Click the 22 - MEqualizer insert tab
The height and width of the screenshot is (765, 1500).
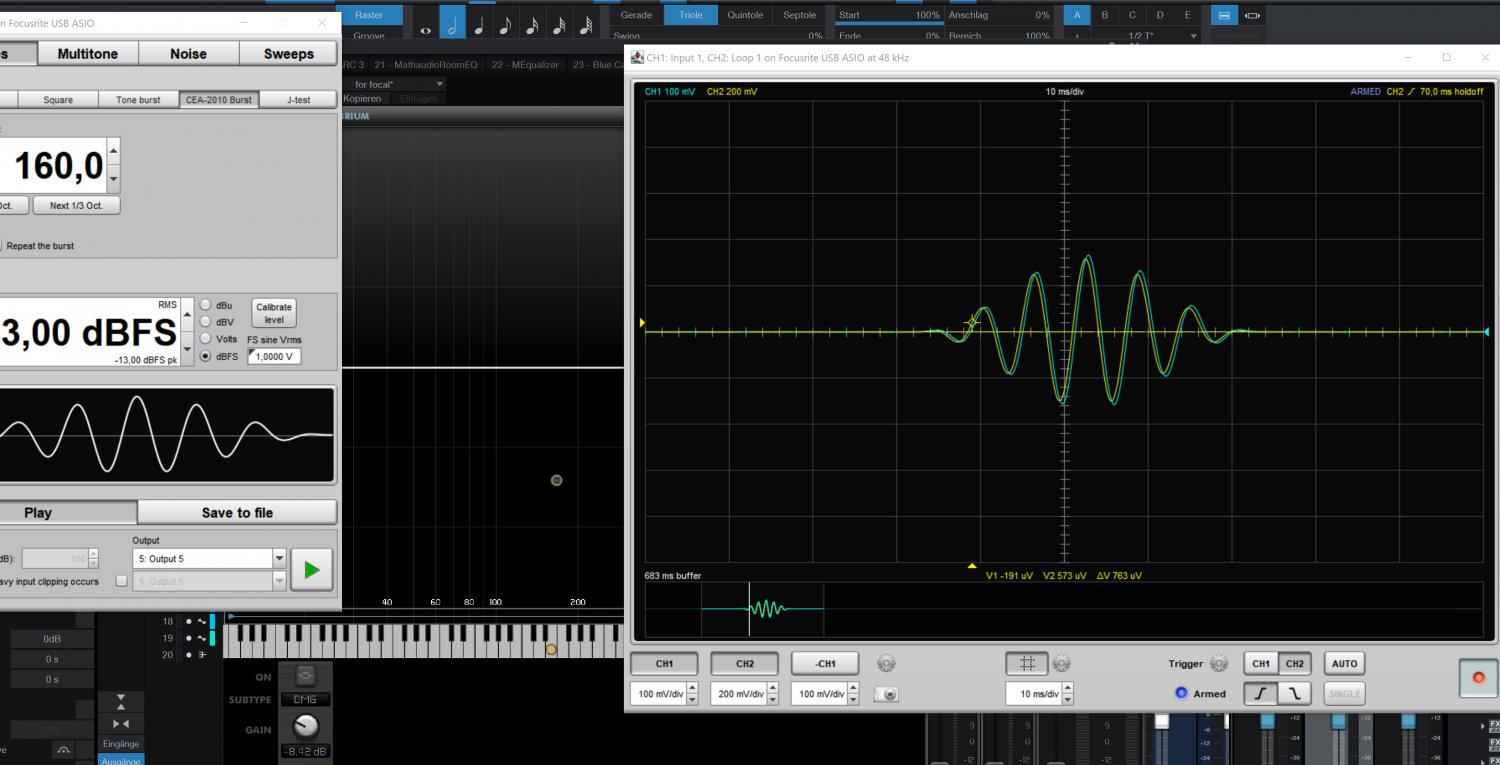525,65
